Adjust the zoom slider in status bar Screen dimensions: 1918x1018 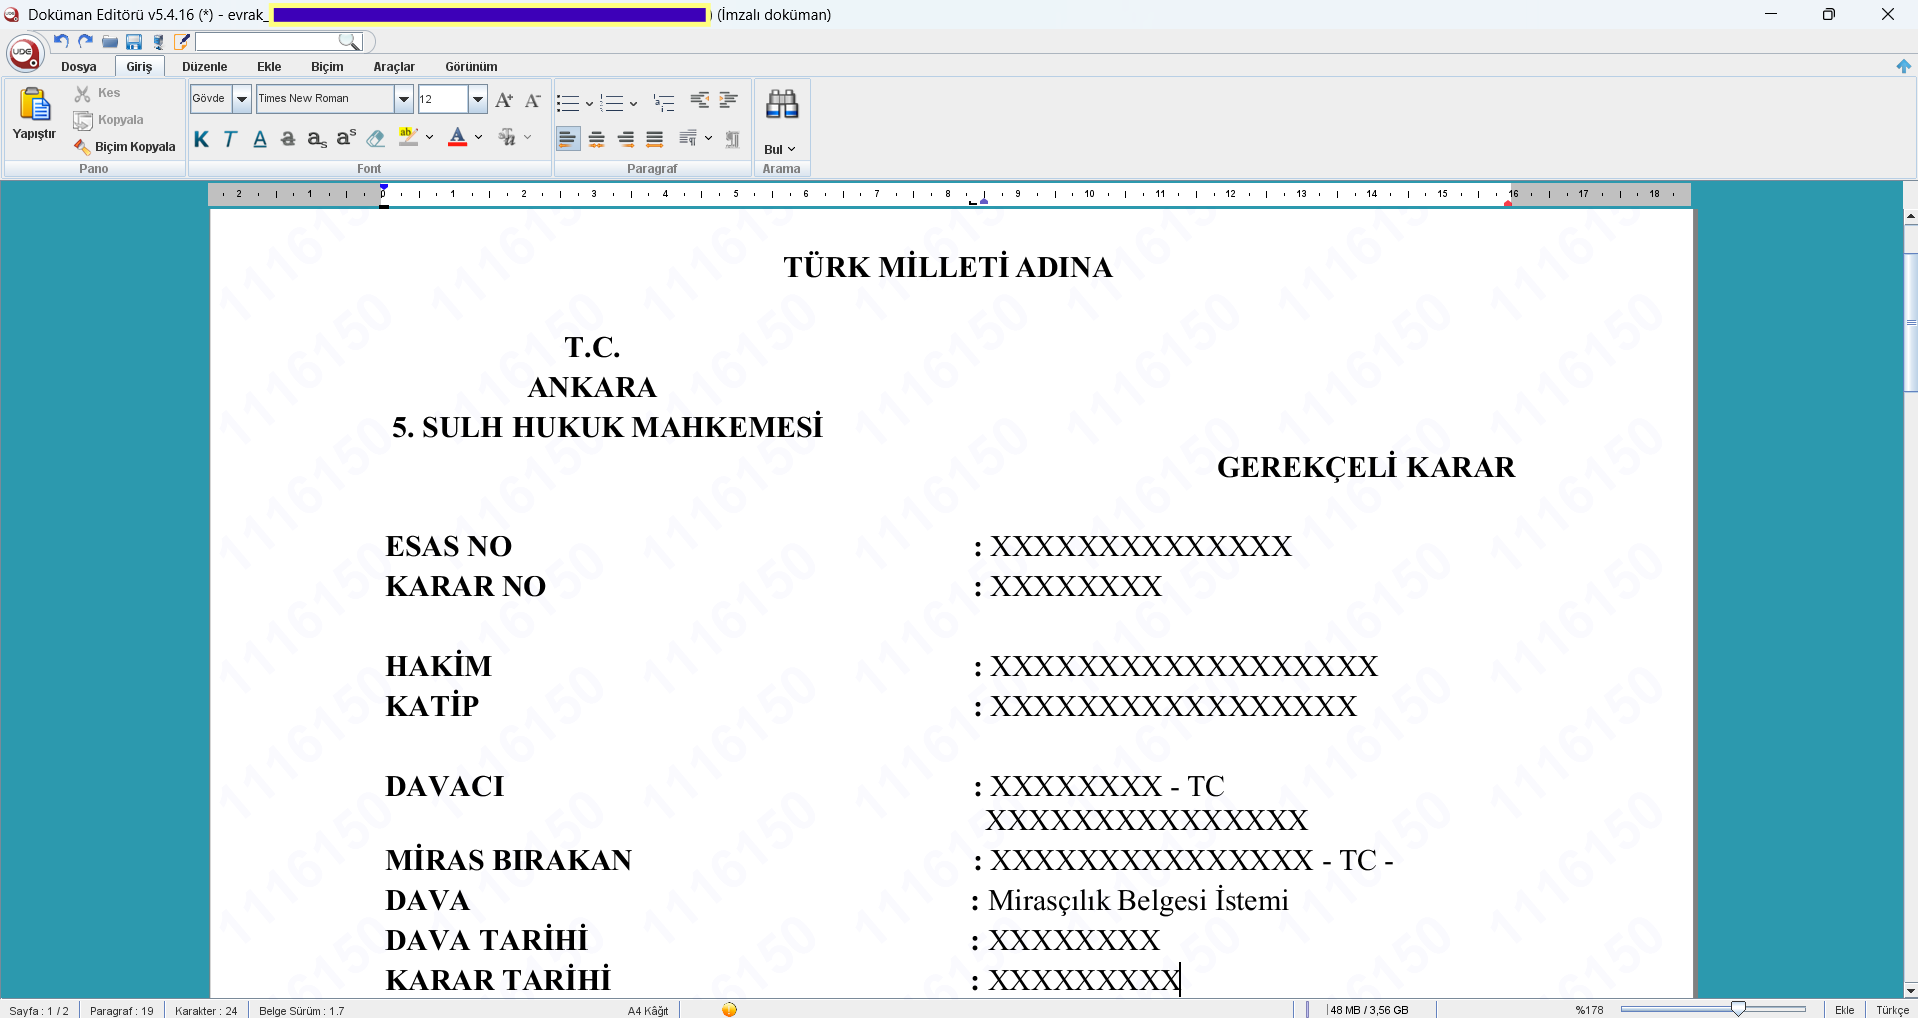pos(1739,1009)
